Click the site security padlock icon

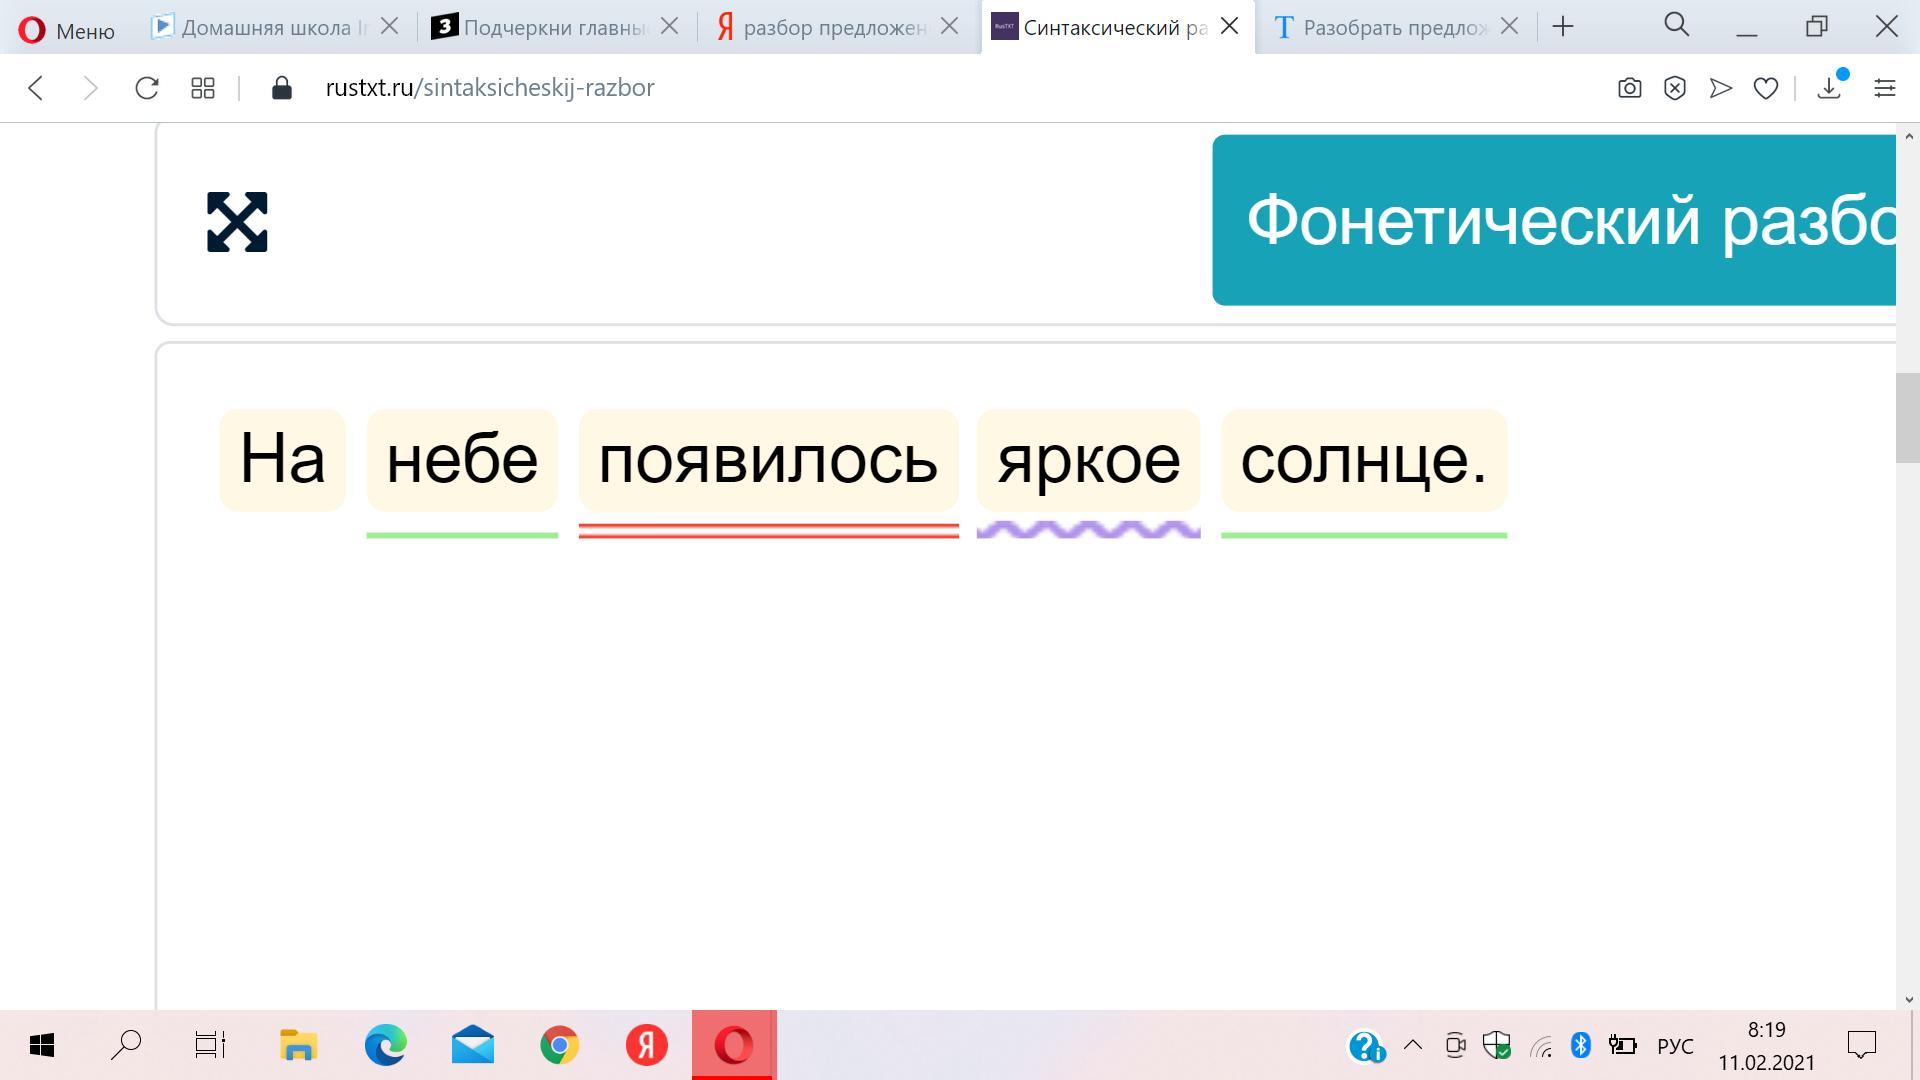(282, 88)
